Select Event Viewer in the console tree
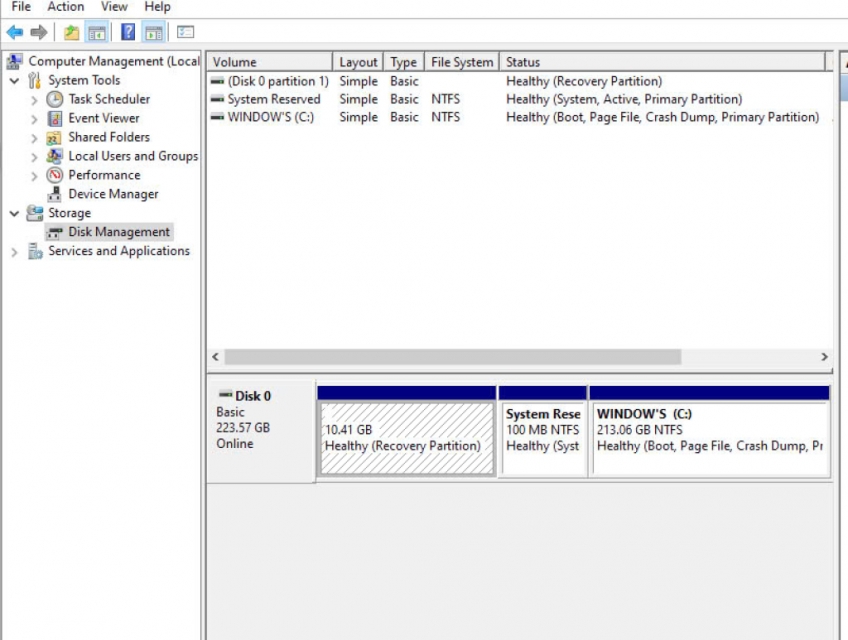The height and width of the screenshot is (640, 848). tap(103, 118)
